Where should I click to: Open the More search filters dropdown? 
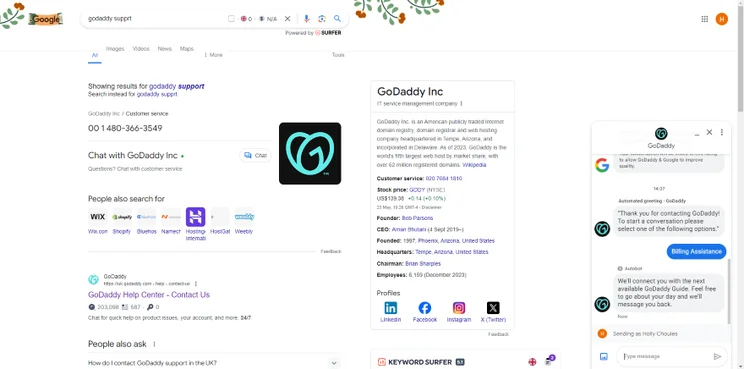213,55
